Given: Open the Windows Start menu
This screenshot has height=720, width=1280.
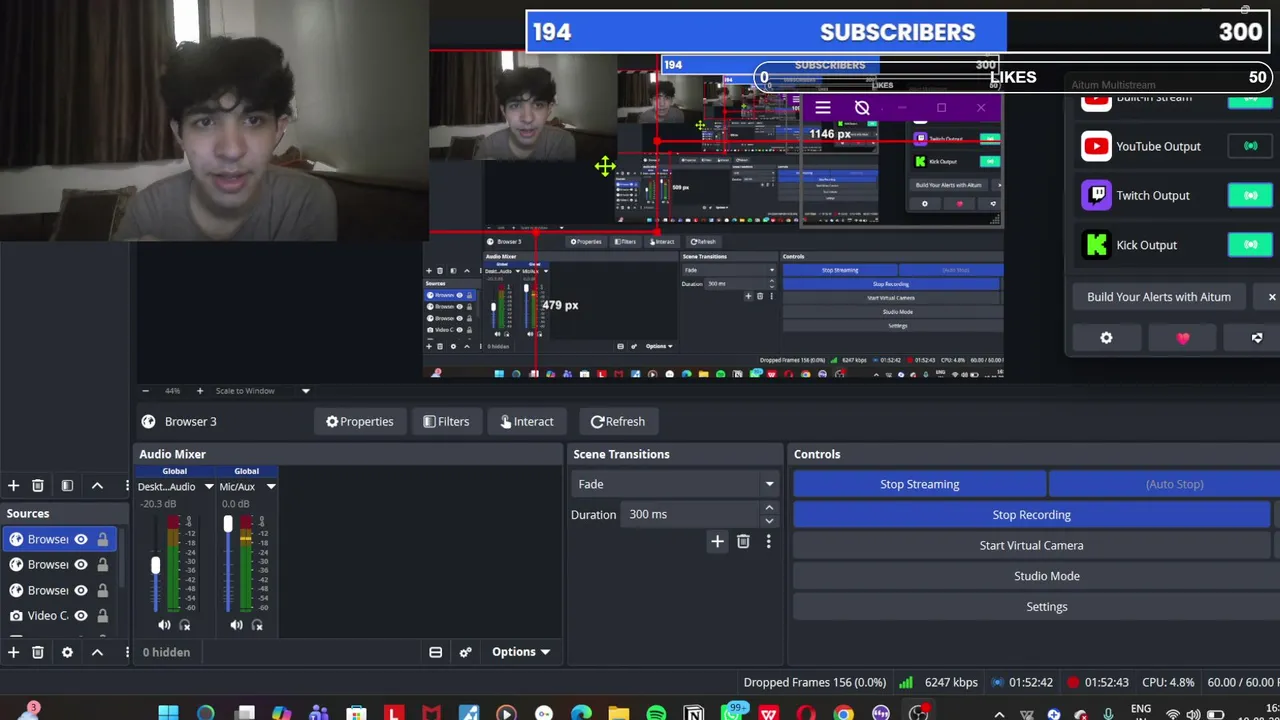Looking at the screenshot, I should [x=168, y=713].
